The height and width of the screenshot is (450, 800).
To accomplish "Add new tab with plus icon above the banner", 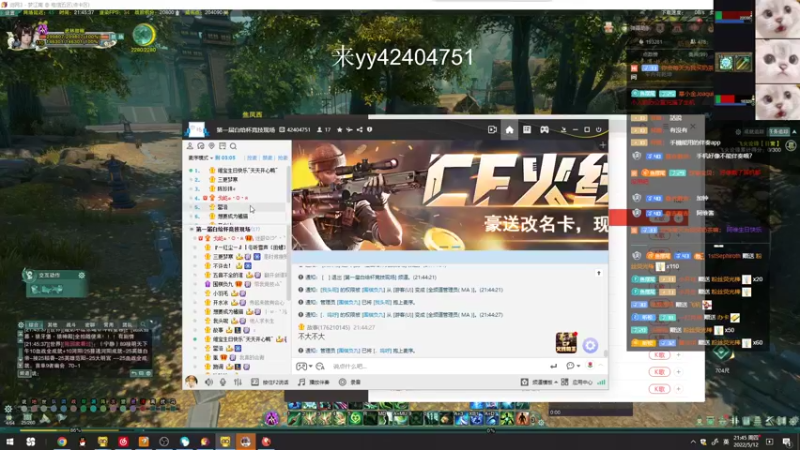I will (x=603, y=145).
